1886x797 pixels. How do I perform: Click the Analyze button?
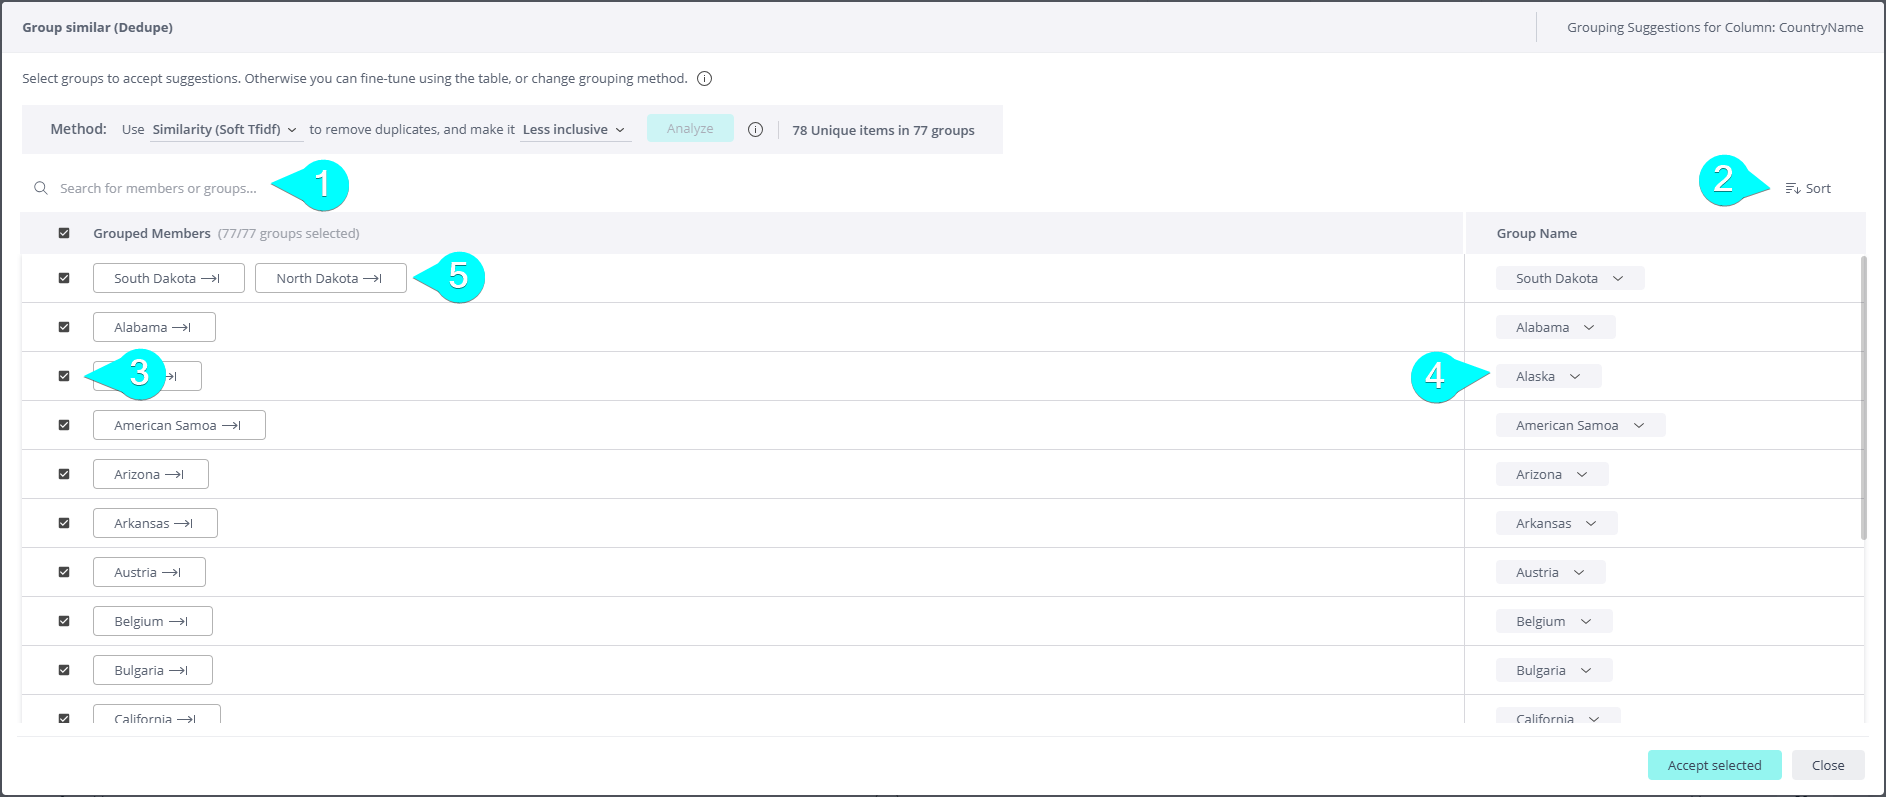[690, 129]
